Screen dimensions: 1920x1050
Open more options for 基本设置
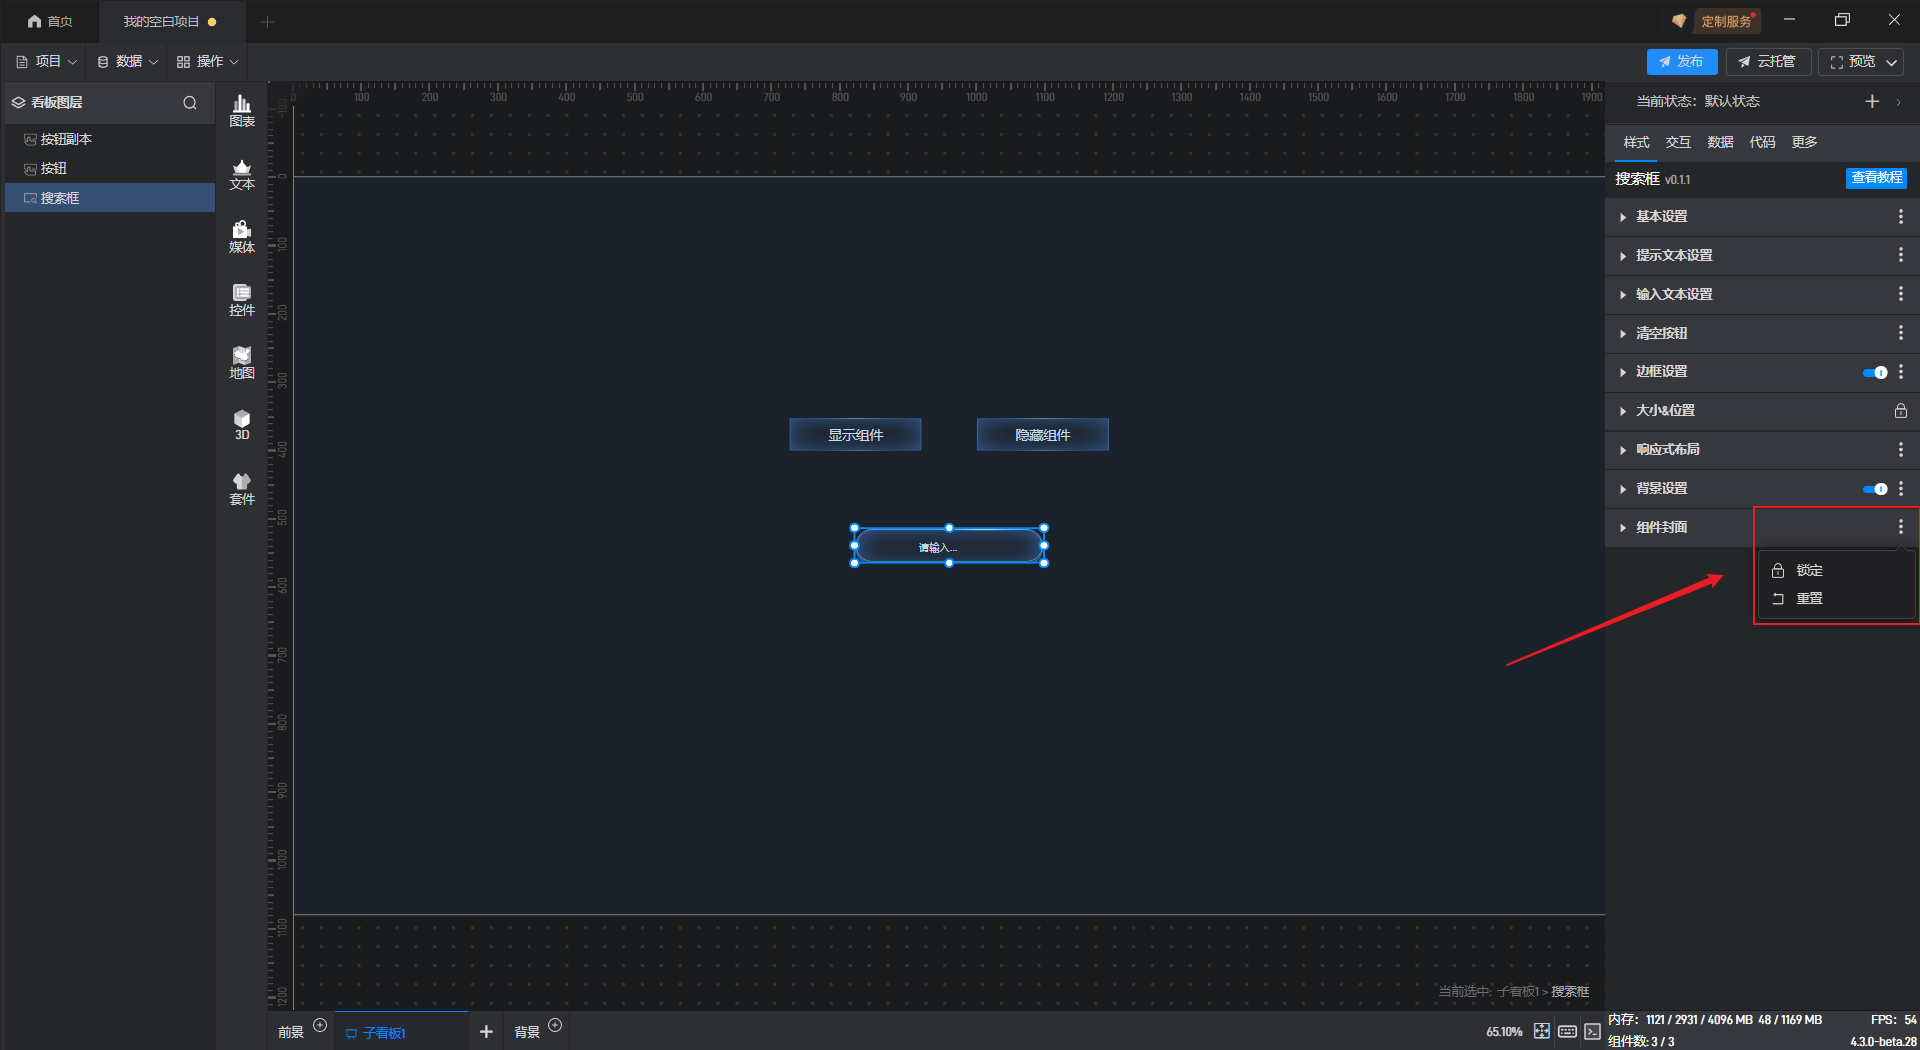coord(1901,217)
